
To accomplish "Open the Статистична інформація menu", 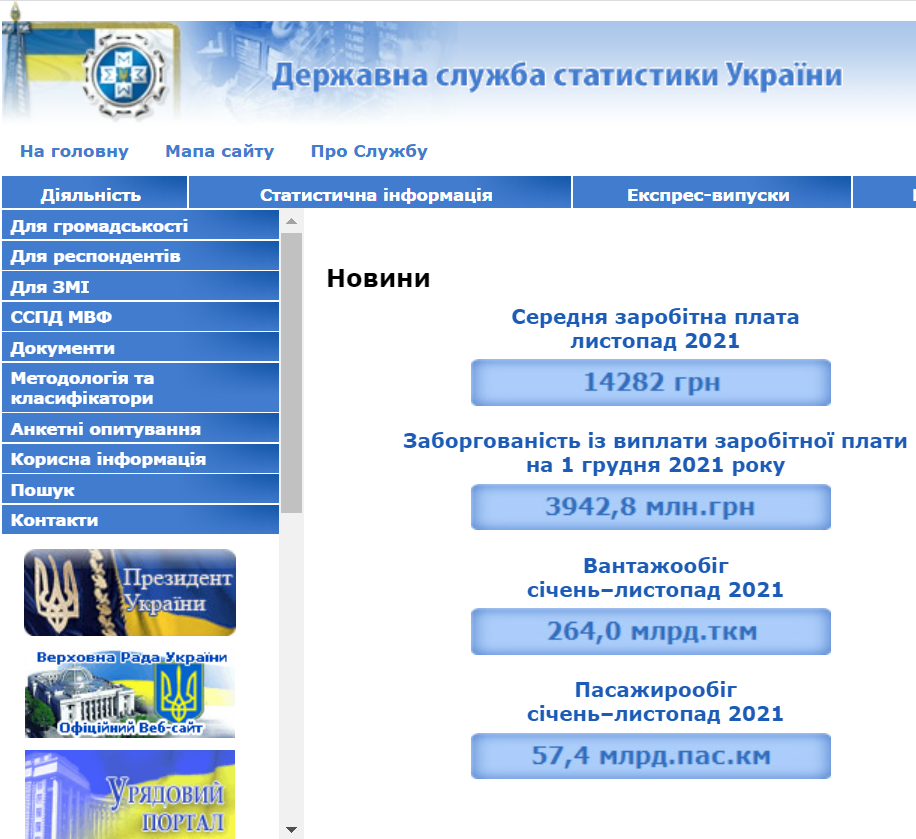I will click(378, 192).
